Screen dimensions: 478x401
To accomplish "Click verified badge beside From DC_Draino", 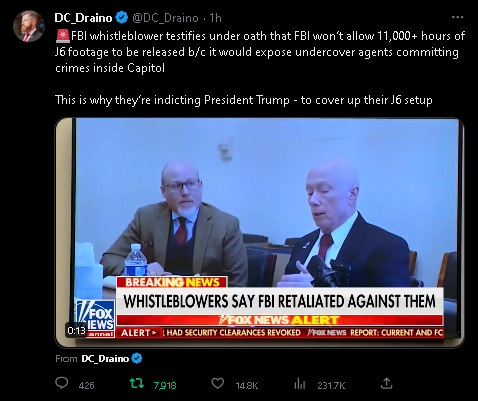I will click(137, 358).
